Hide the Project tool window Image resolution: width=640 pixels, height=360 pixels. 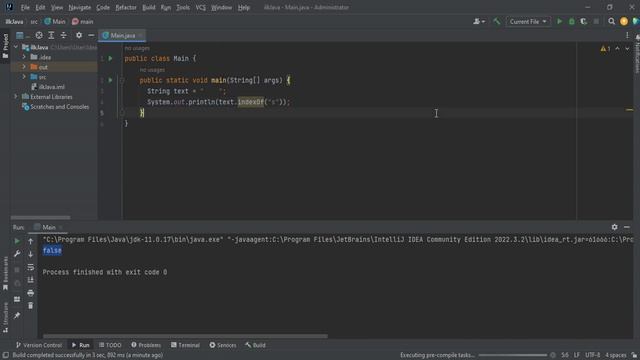pos(91,36)
